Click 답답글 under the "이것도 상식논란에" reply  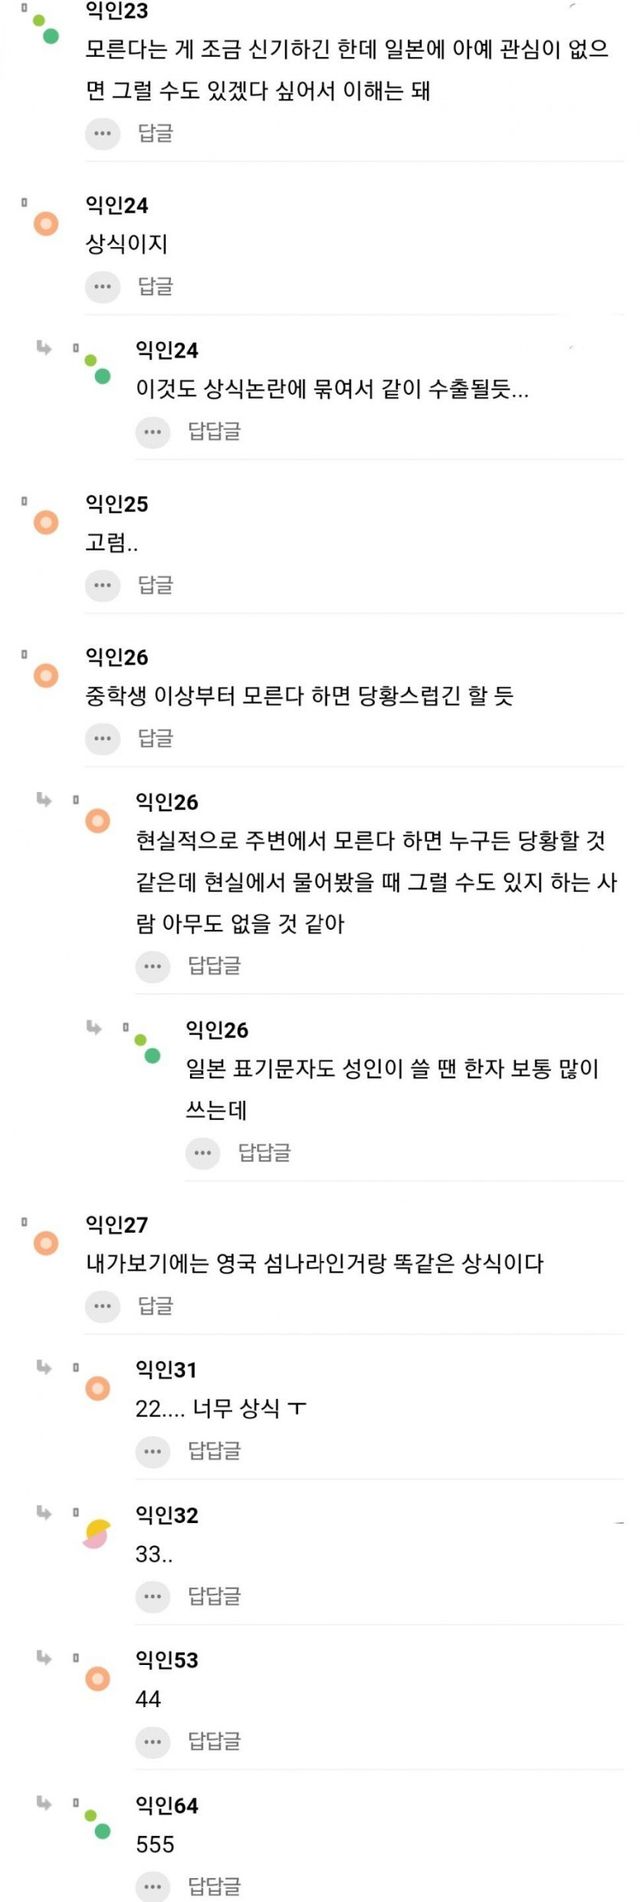(x=214, y=432)
